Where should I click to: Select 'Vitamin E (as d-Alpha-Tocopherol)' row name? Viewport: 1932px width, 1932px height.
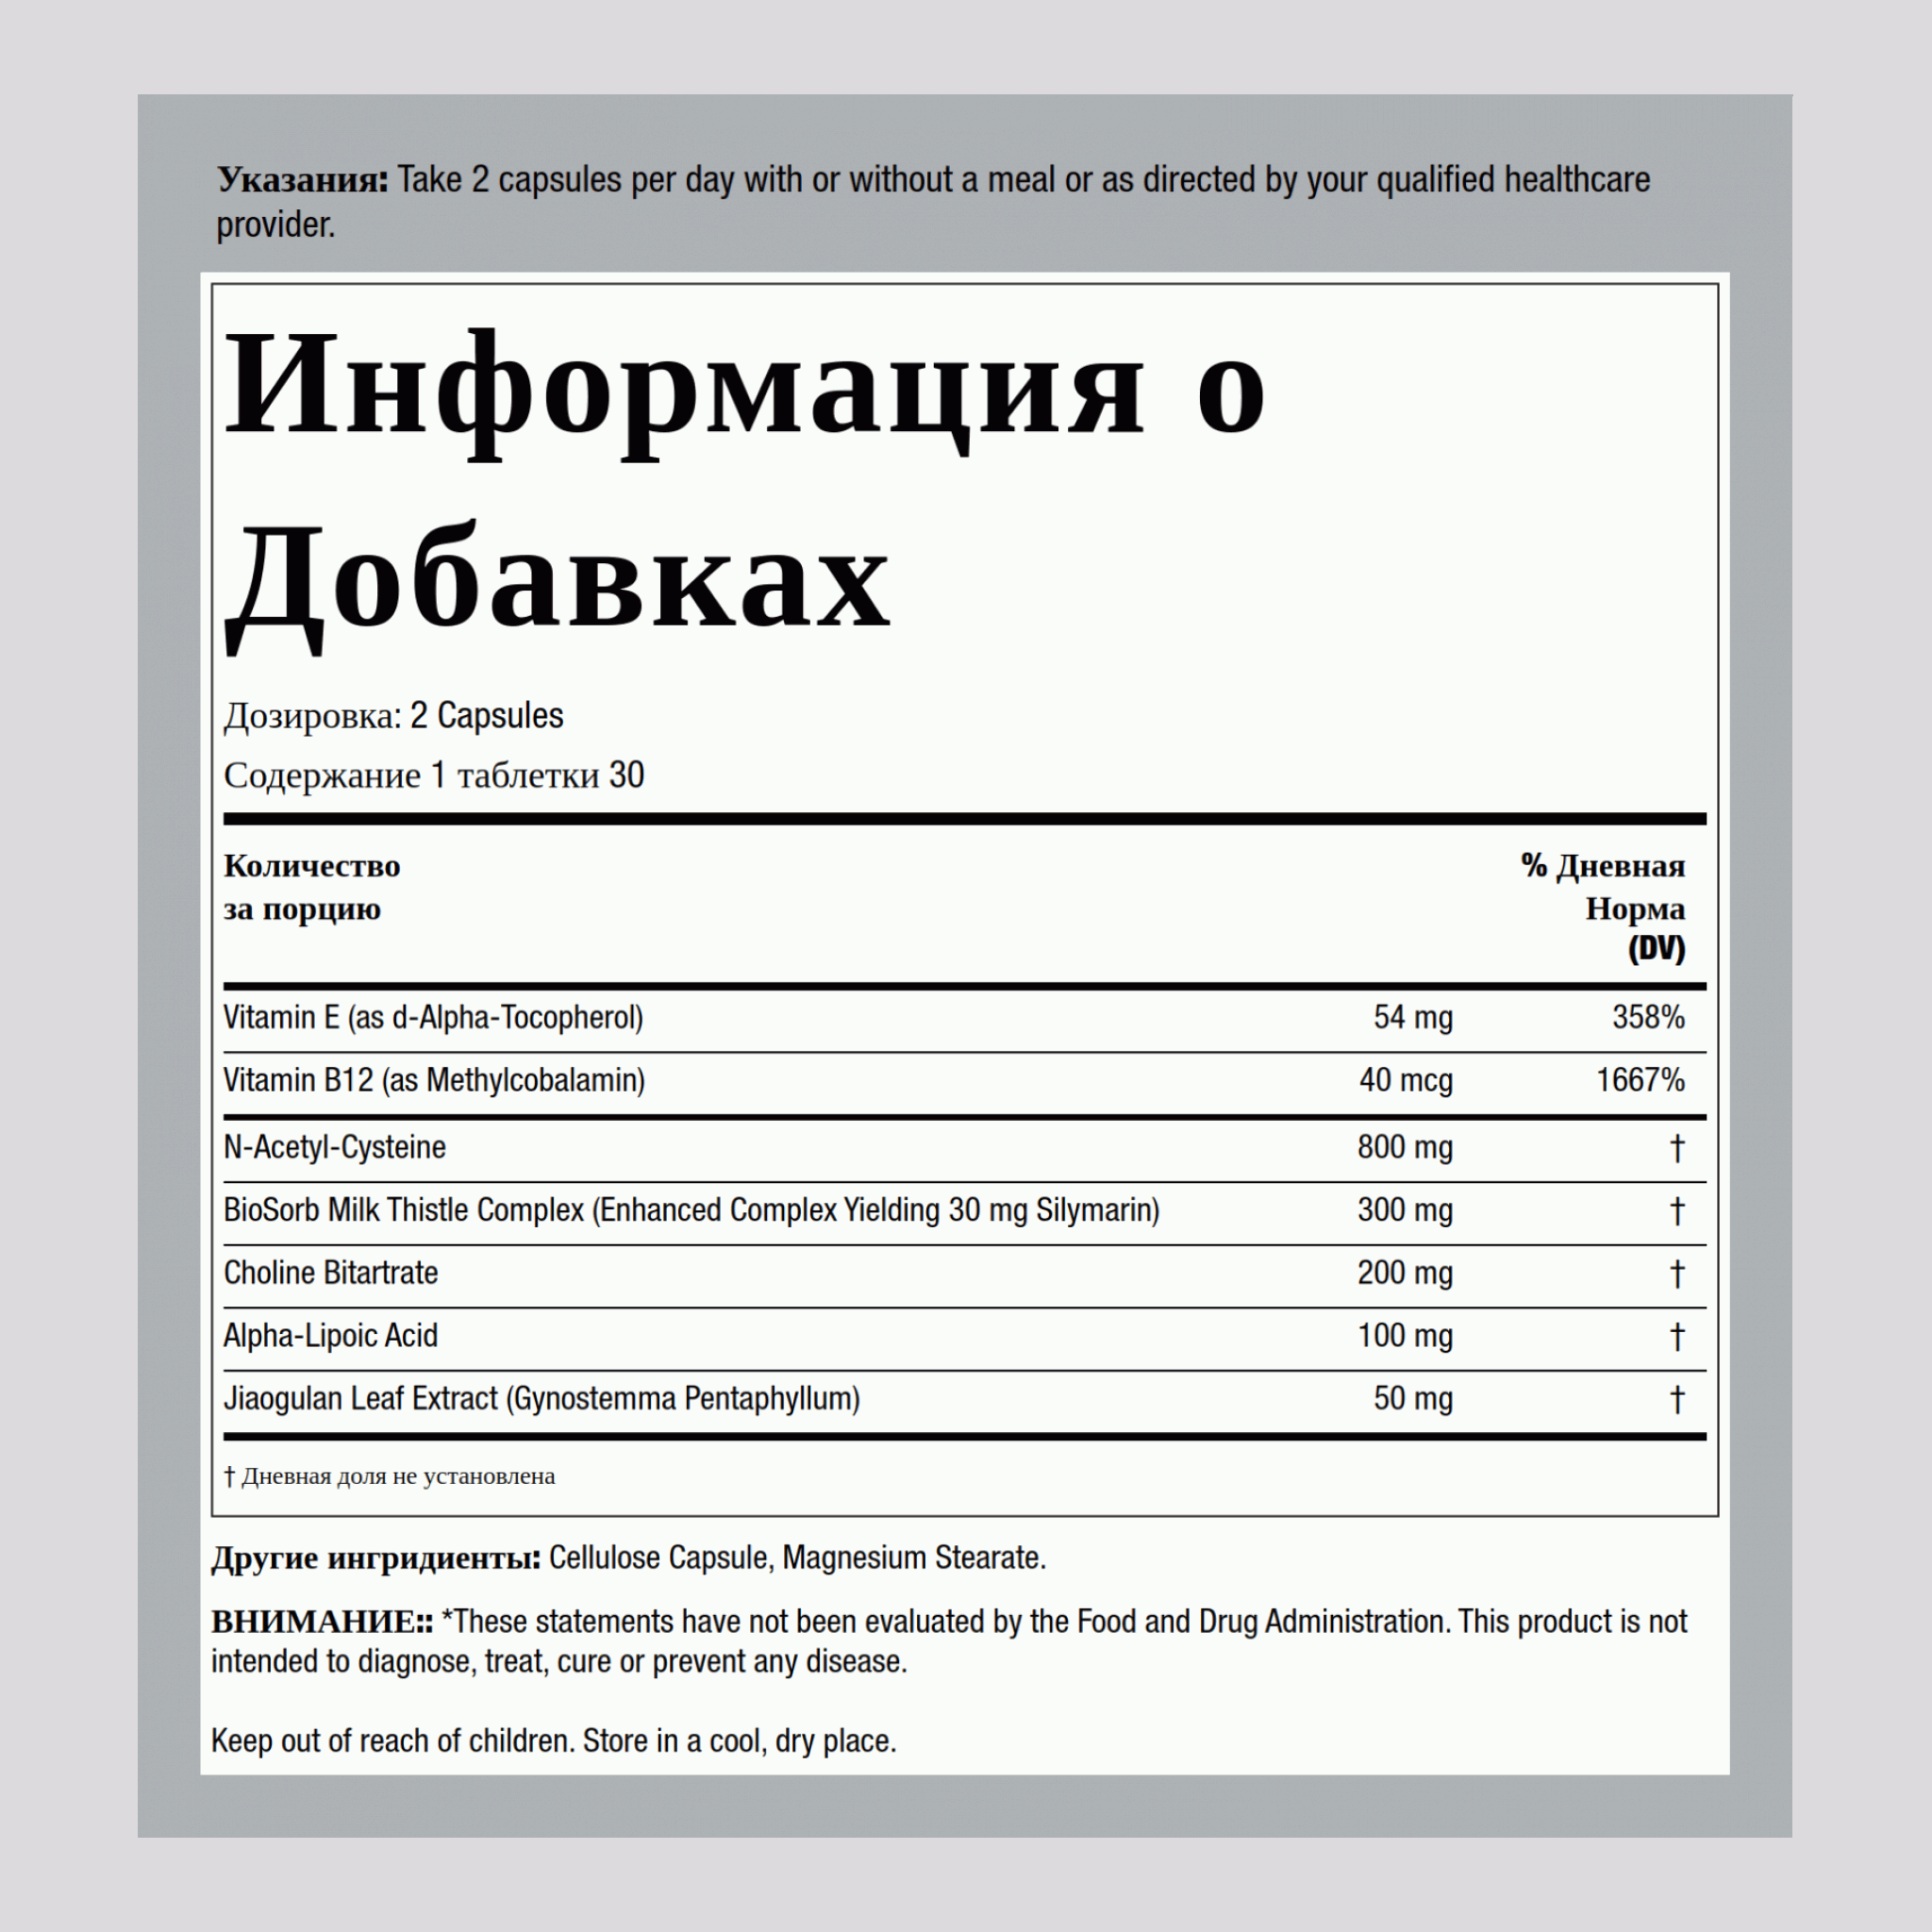[x=433, y=1018]
